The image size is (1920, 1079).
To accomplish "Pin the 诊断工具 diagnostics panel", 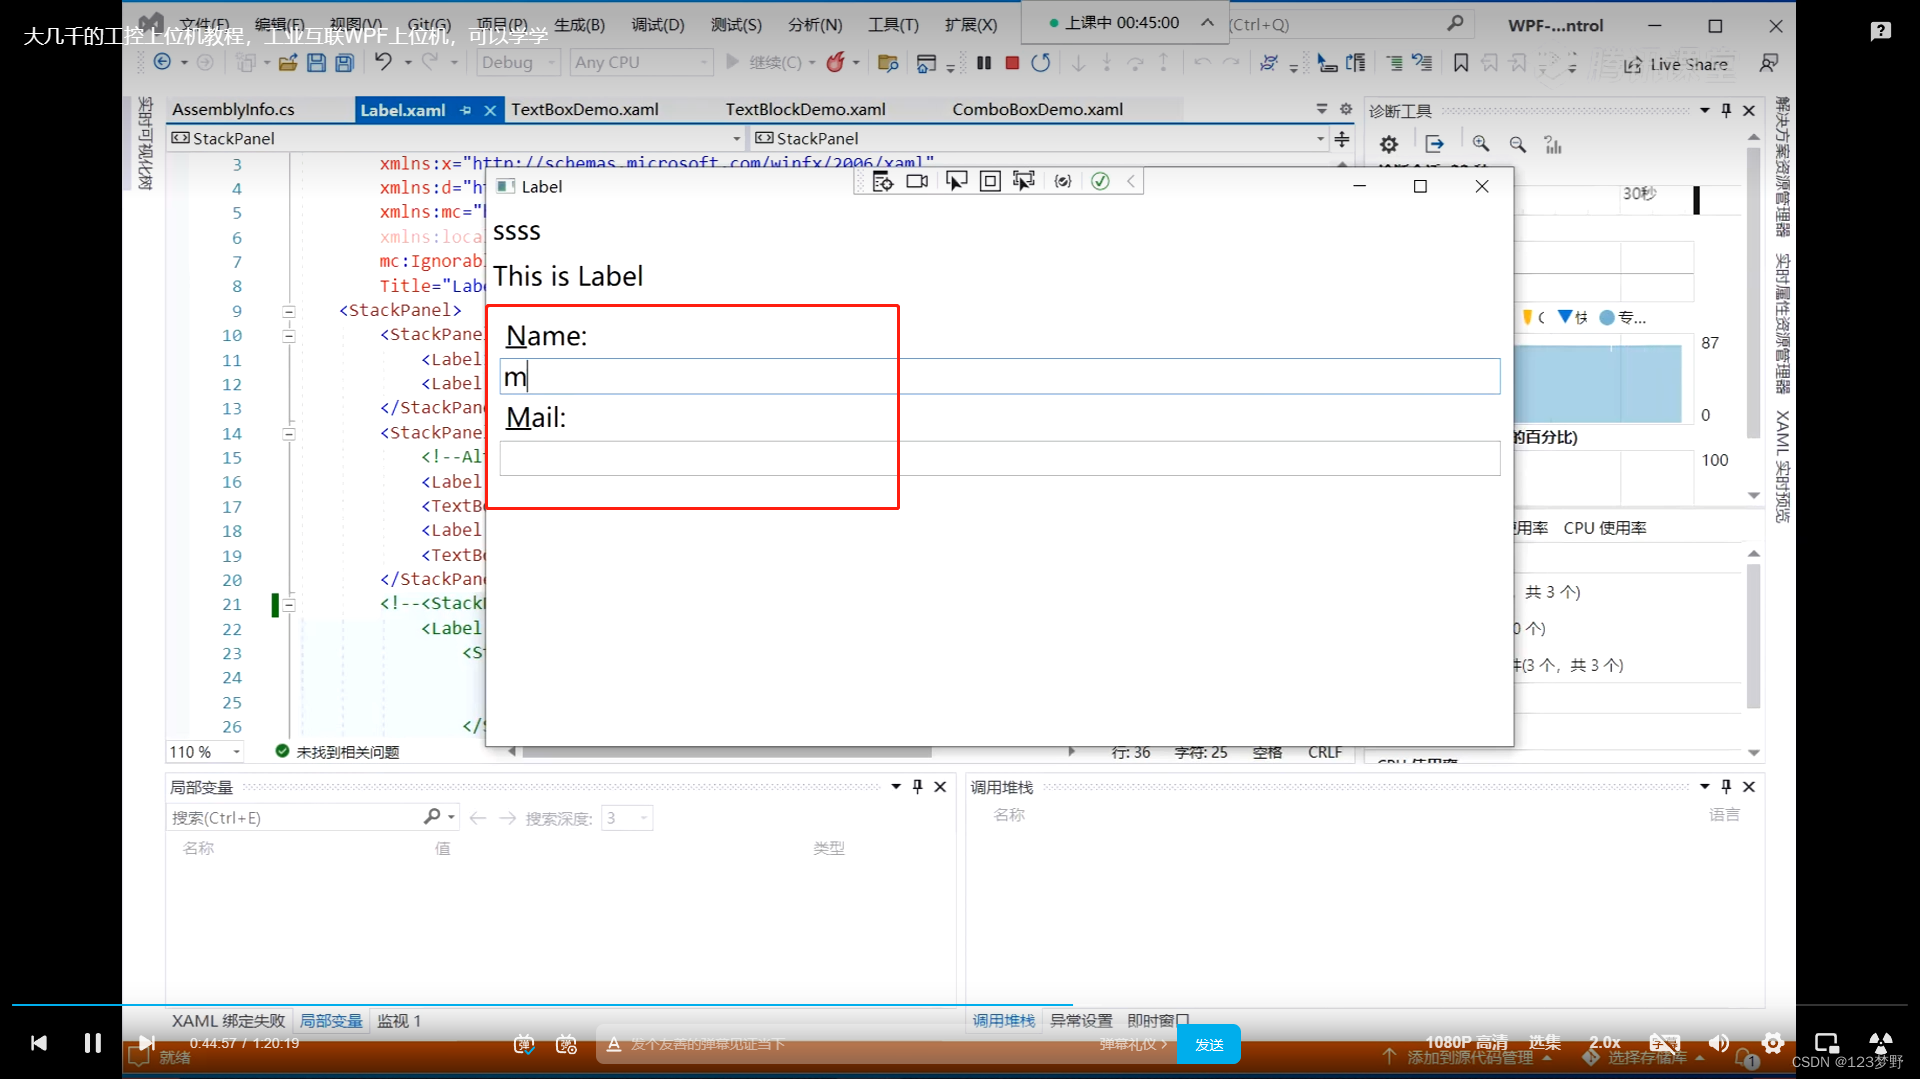I will pyautogui.click(x=1726, y=110).
